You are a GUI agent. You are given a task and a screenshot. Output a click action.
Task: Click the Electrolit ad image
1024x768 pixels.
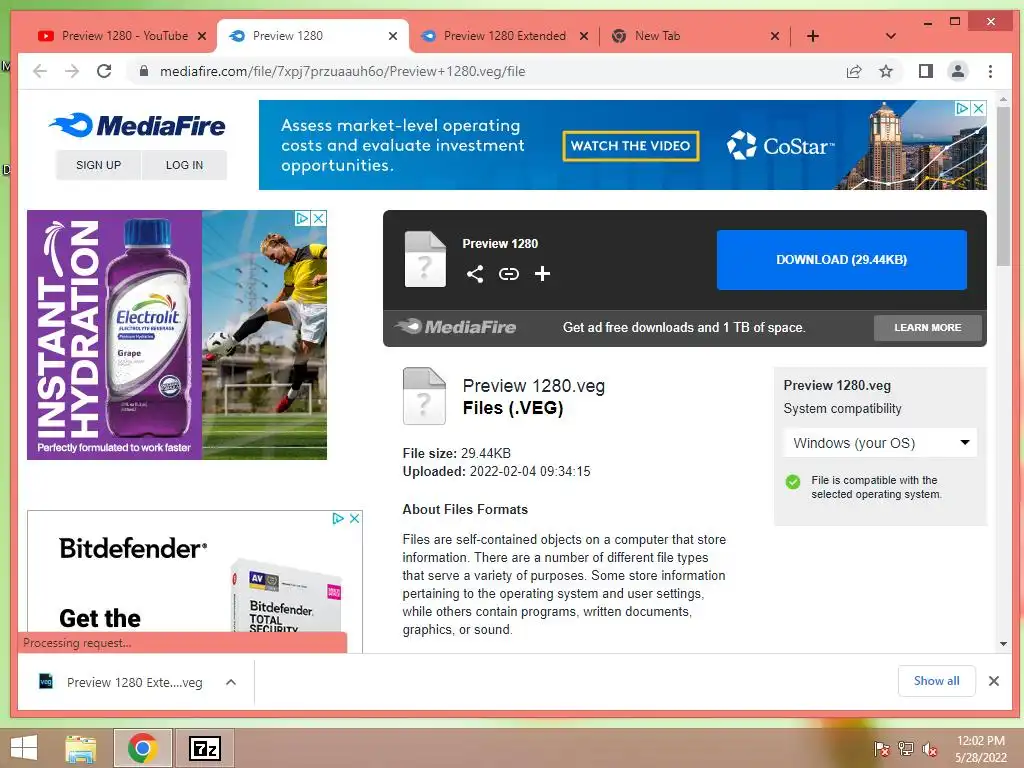[x=177, y=335]
